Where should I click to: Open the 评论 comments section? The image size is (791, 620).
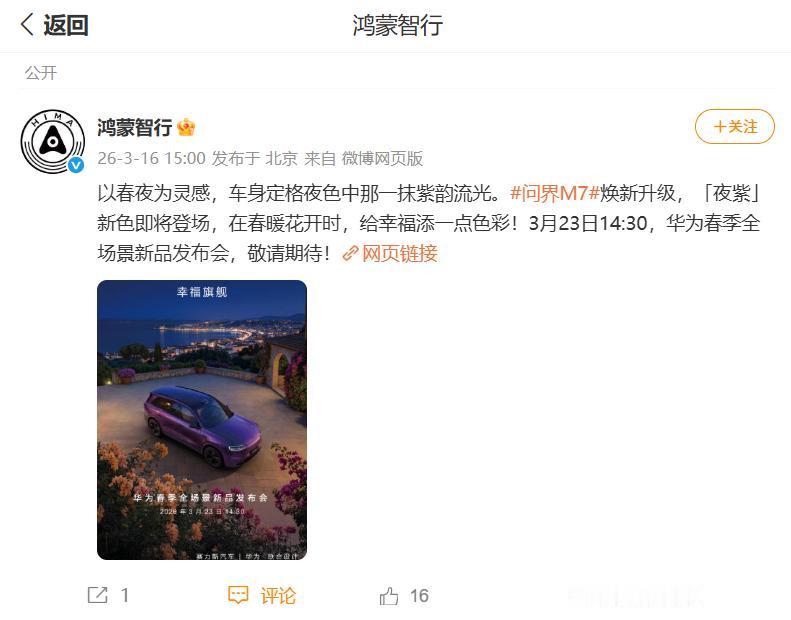point(278,596)
